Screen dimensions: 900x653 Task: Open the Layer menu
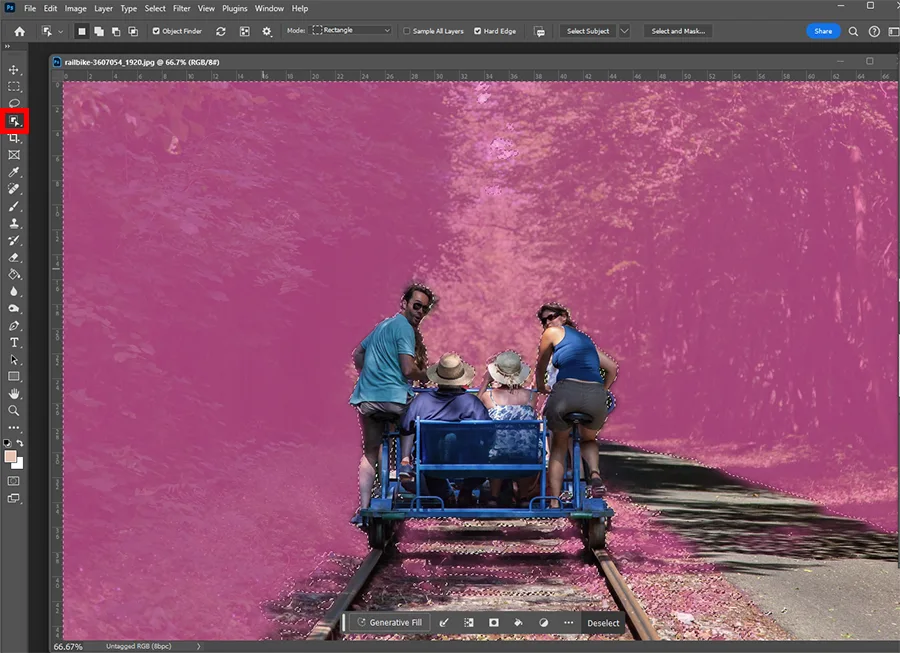point(103,9)
